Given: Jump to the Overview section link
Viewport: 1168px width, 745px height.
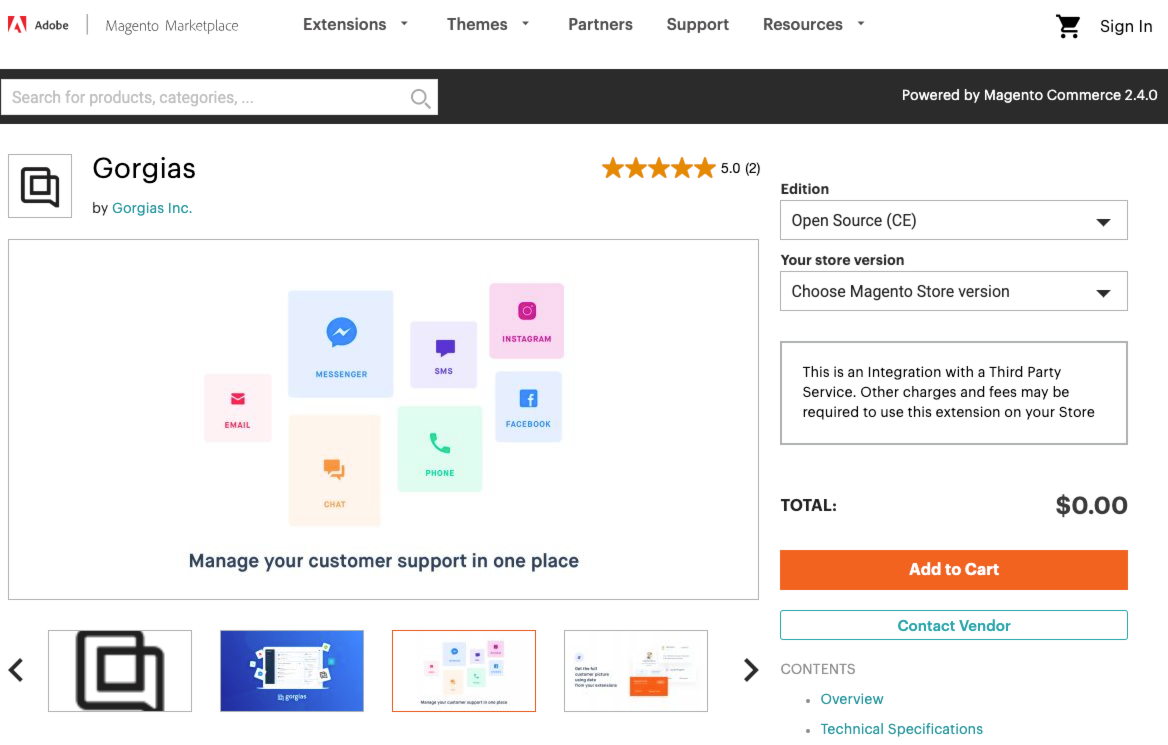Looking at the screenshot, I should tap(851, 700).
